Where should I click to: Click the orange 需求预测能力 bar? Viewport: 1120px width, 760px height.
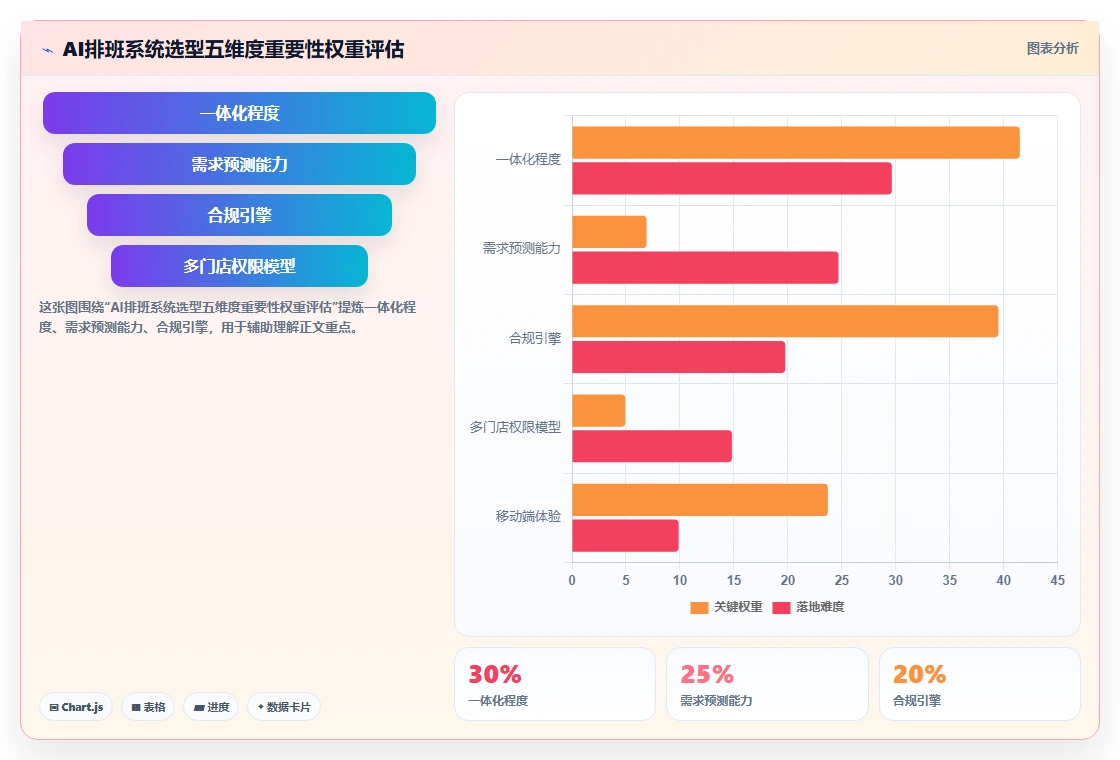click(609, 232)
